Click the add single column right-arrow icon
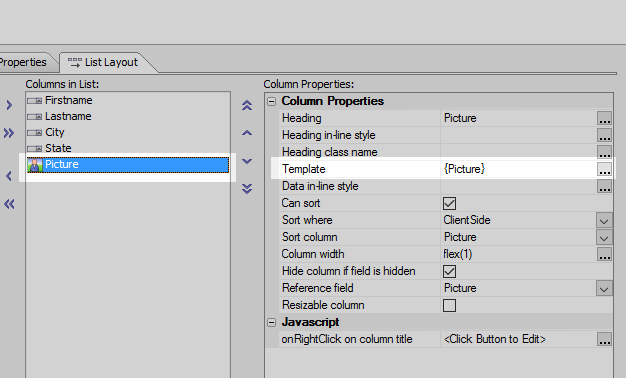Viewport: 626px width, 378px height. pyautogui.click(x=9, y=105)
